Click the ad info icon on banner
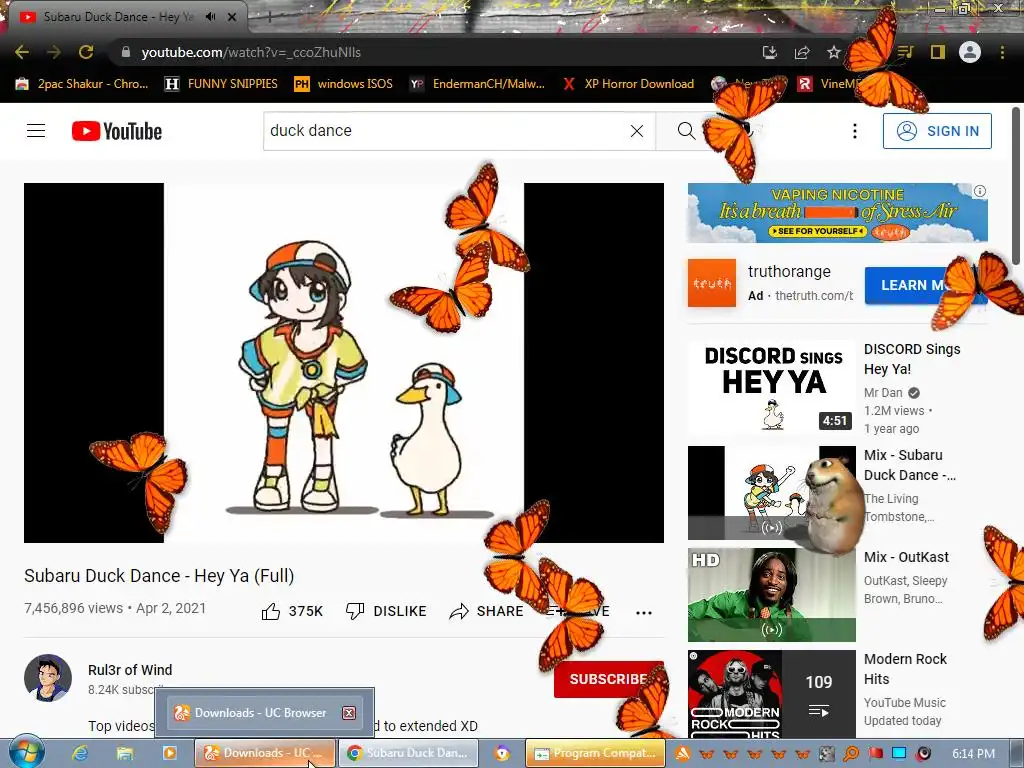 [x=980, y=191]
